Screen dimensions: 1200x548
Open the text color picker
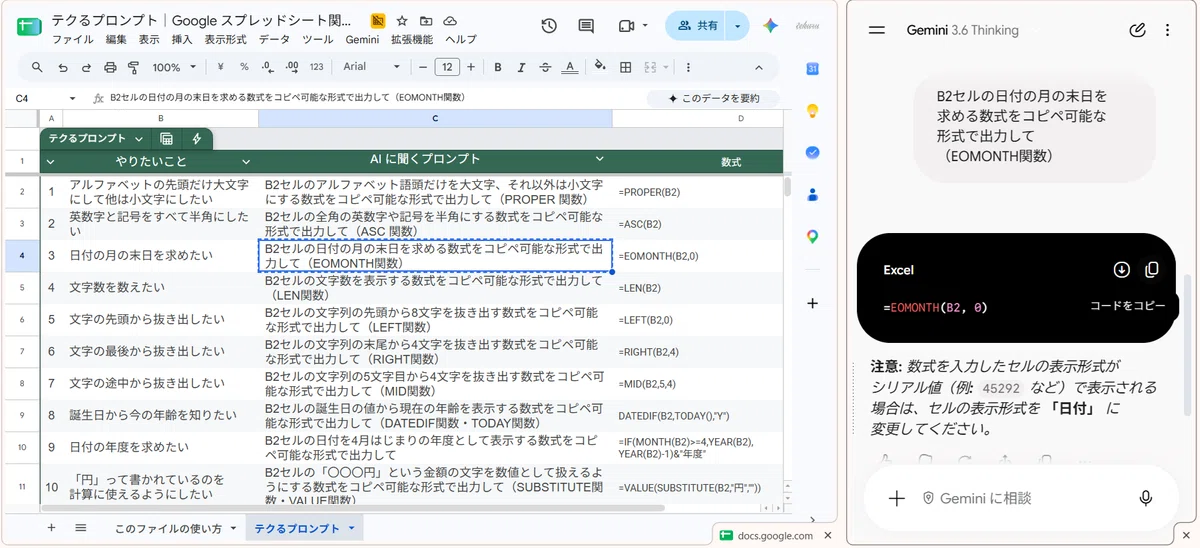568,67
